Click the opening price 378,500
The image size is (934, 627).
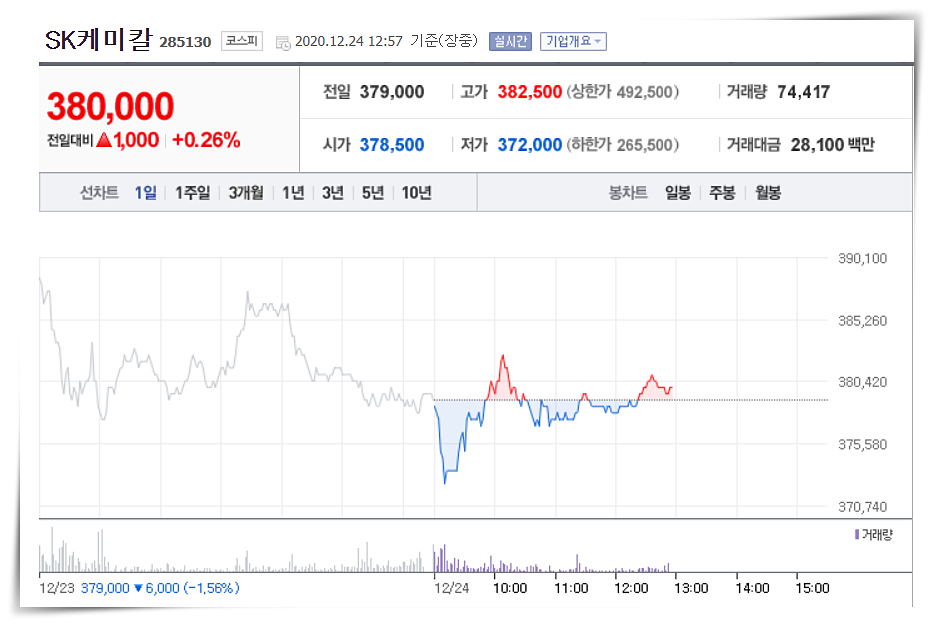pyautogui.click(x=392, y=145)
